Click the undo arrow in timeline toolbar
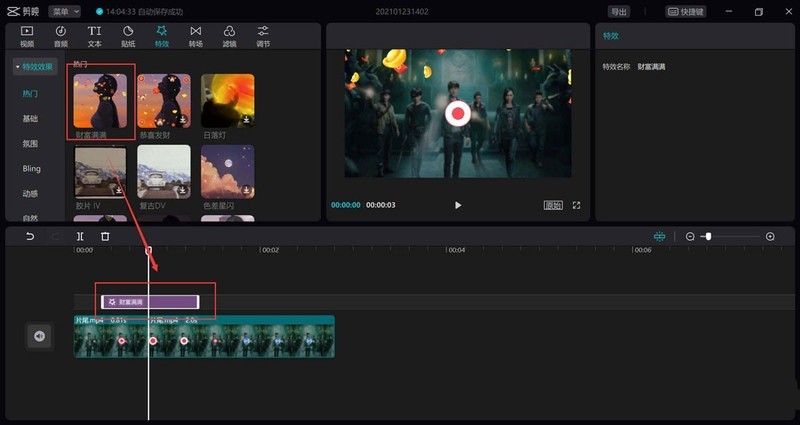This screenshot has width=800, height=425. 30,237
